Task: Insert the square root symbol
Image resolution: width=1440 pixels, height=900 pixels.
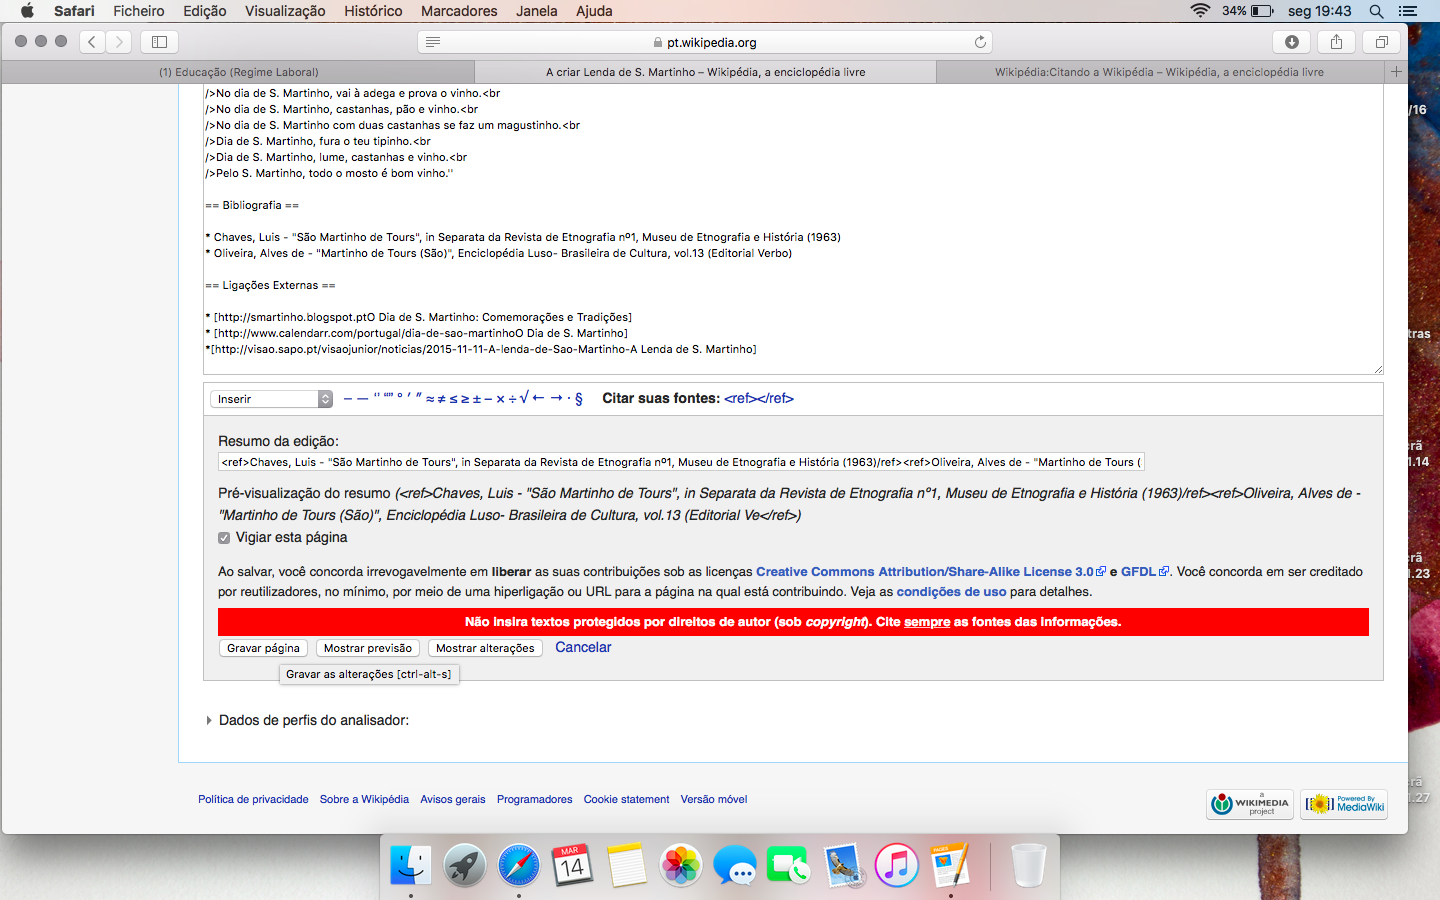Action: point(524,398)
